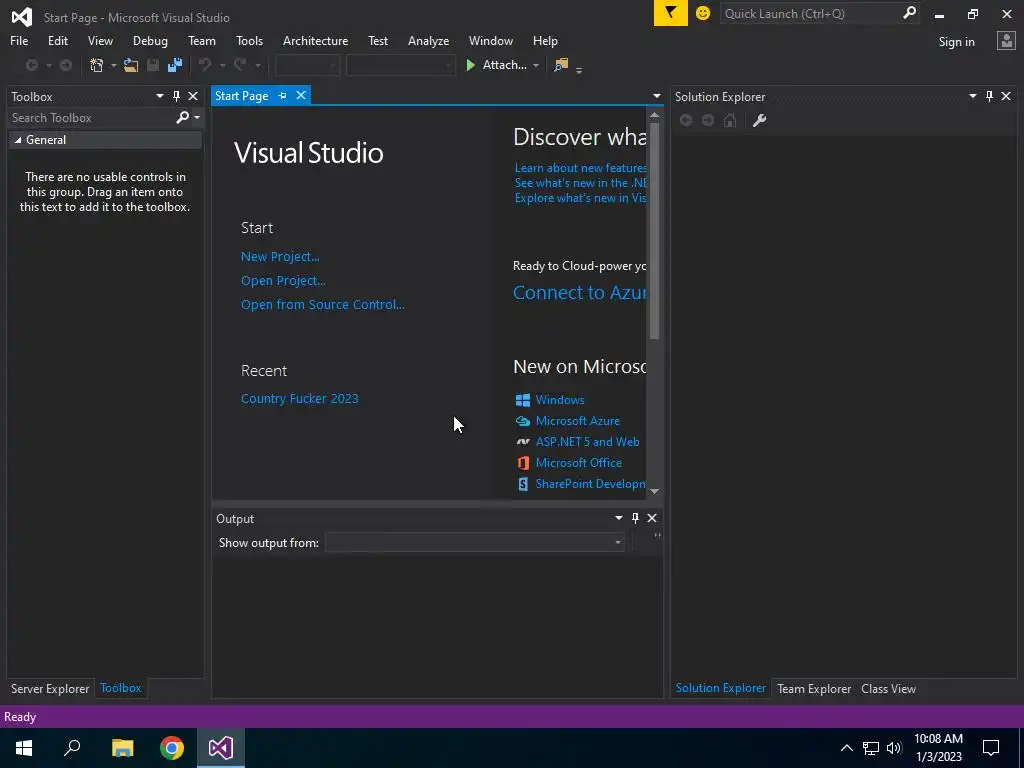Click the feedback smiley face icon
This screenshot has width=1024, height=768.
pyautogui.click(x=703, y=13)
